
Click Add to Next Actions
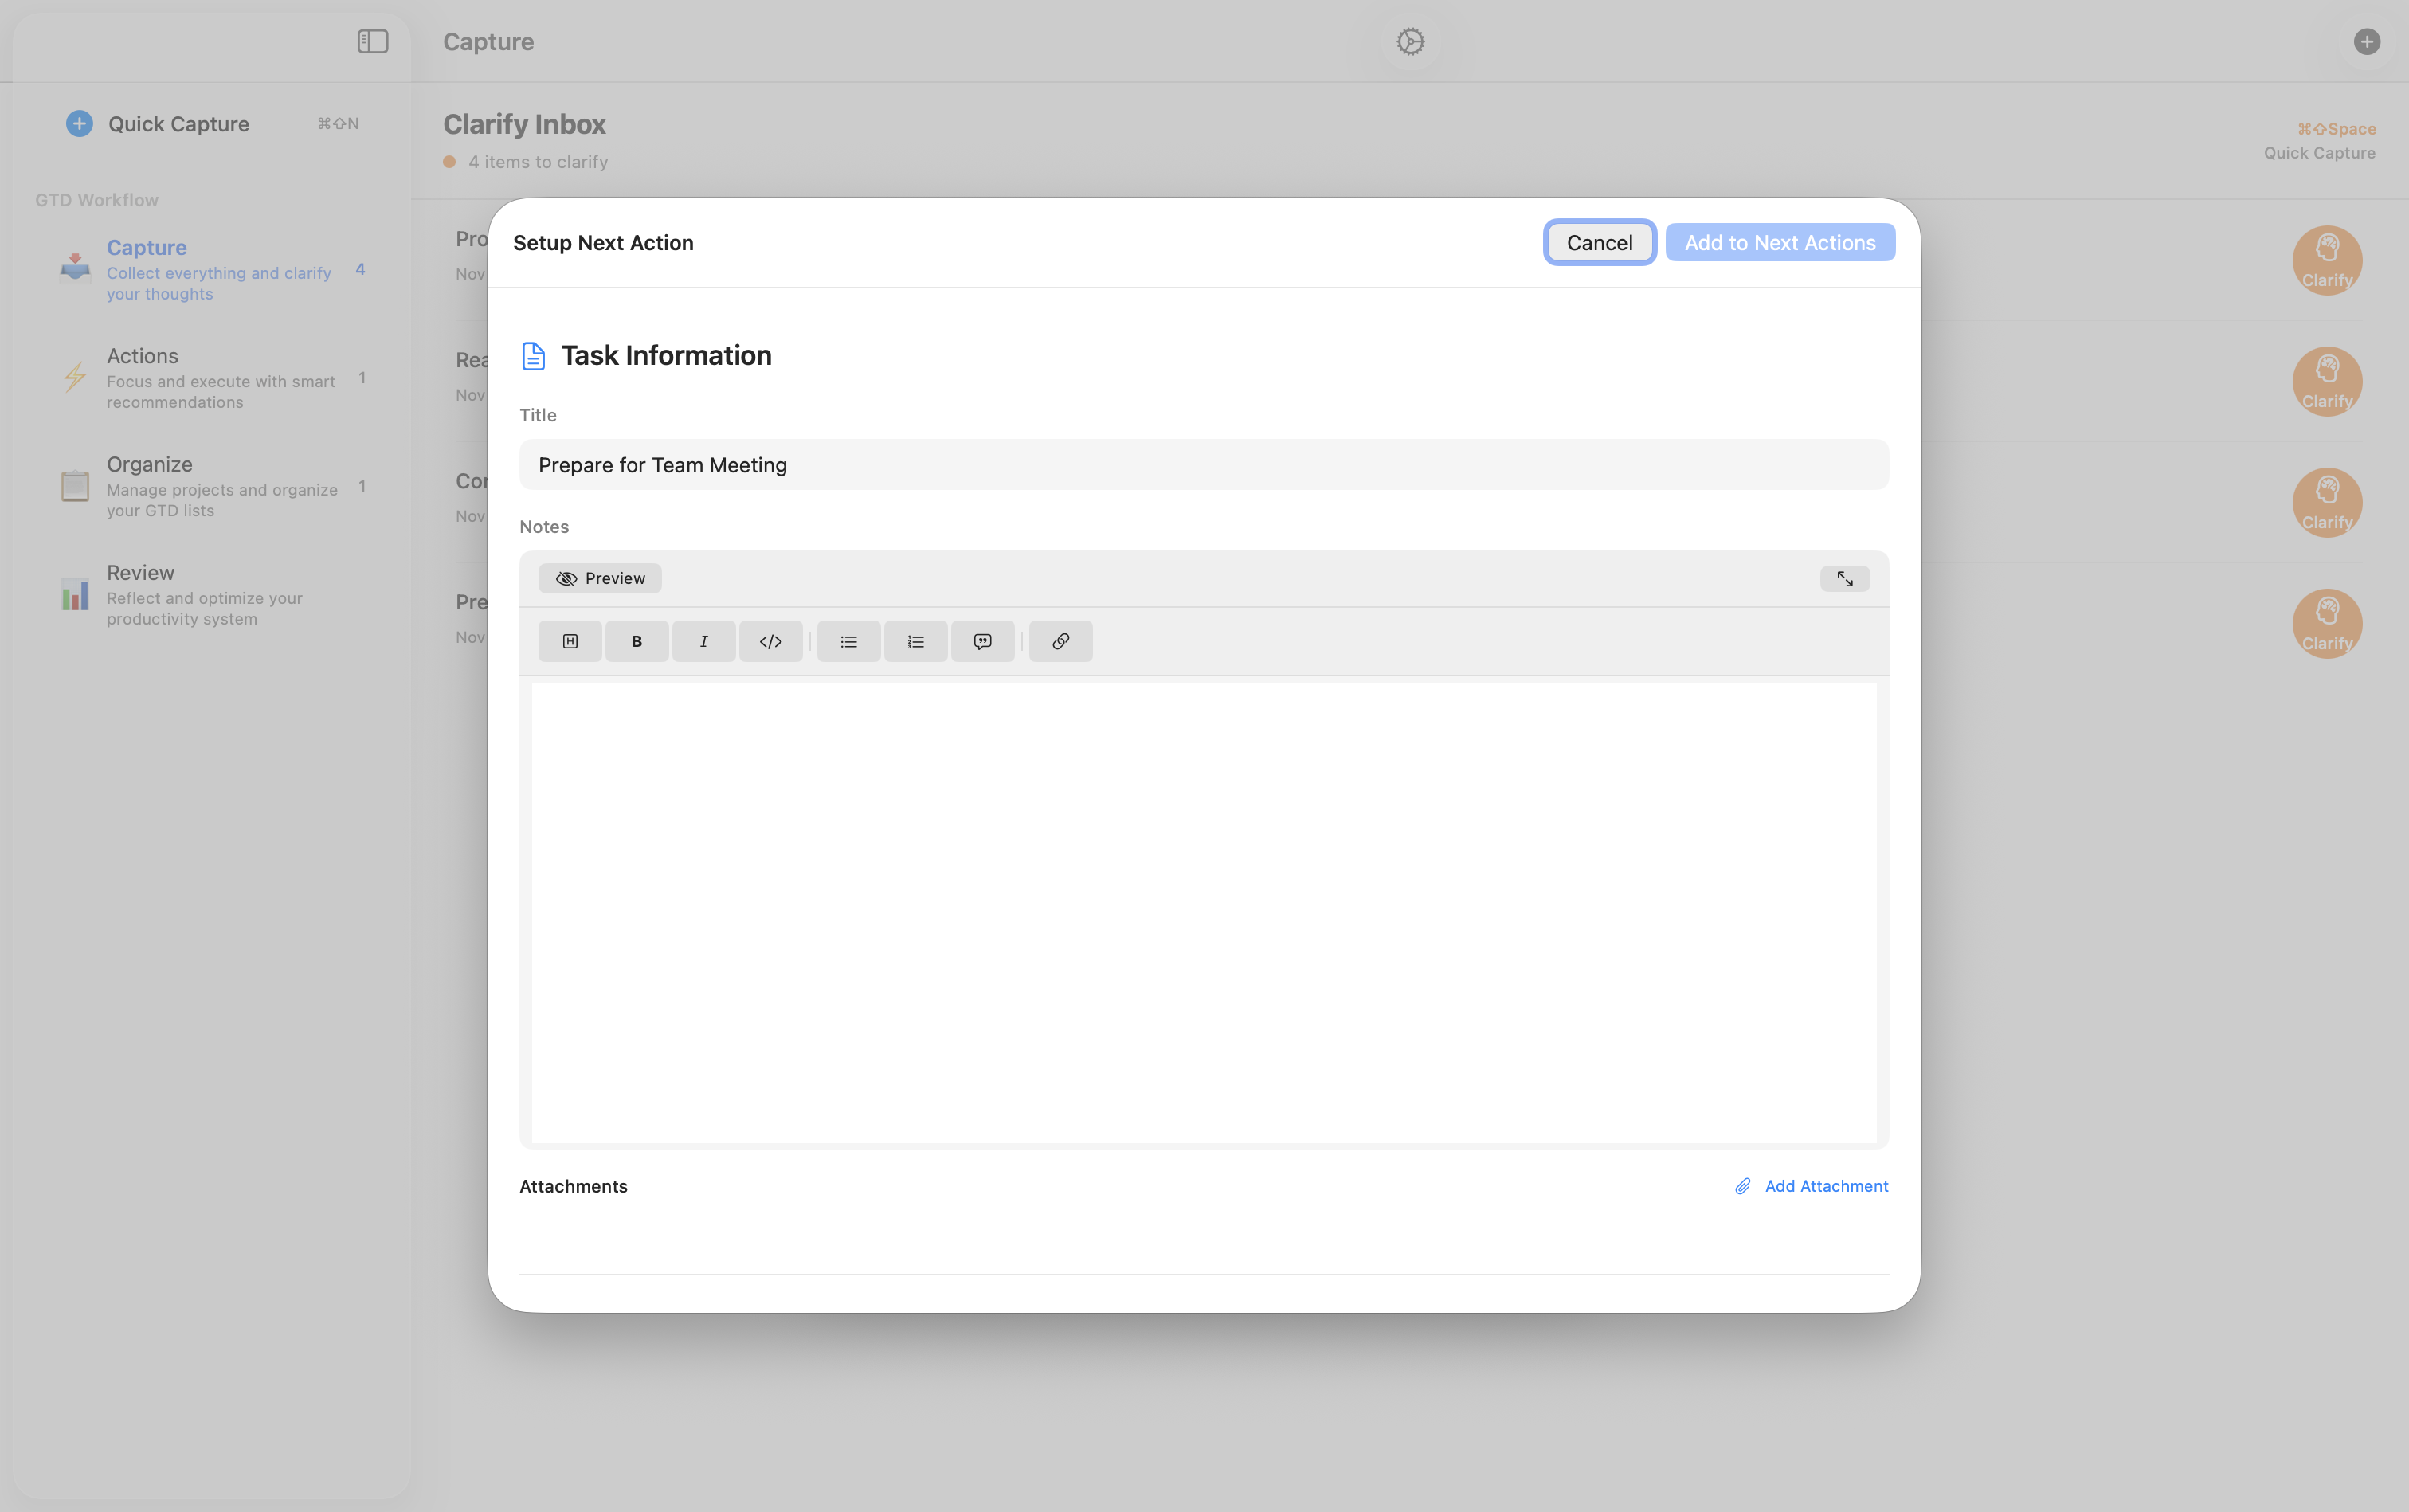pyautogui.click(x=1779, y=242)
